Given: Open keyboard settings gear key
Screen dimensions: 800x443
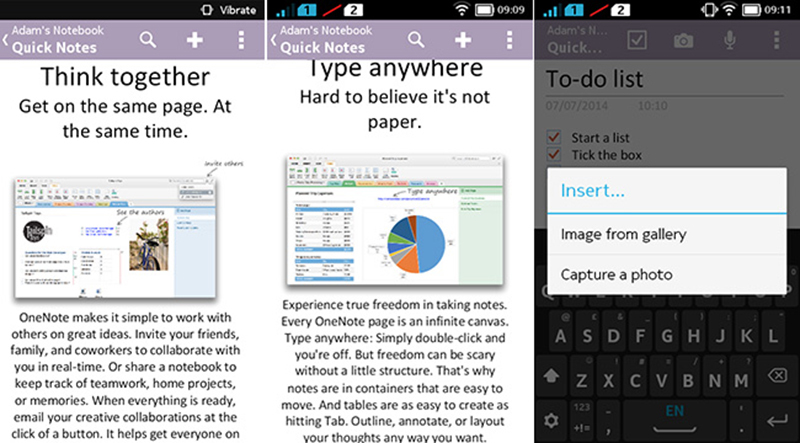Looking at the screenshot, I should tap(551, 421).
